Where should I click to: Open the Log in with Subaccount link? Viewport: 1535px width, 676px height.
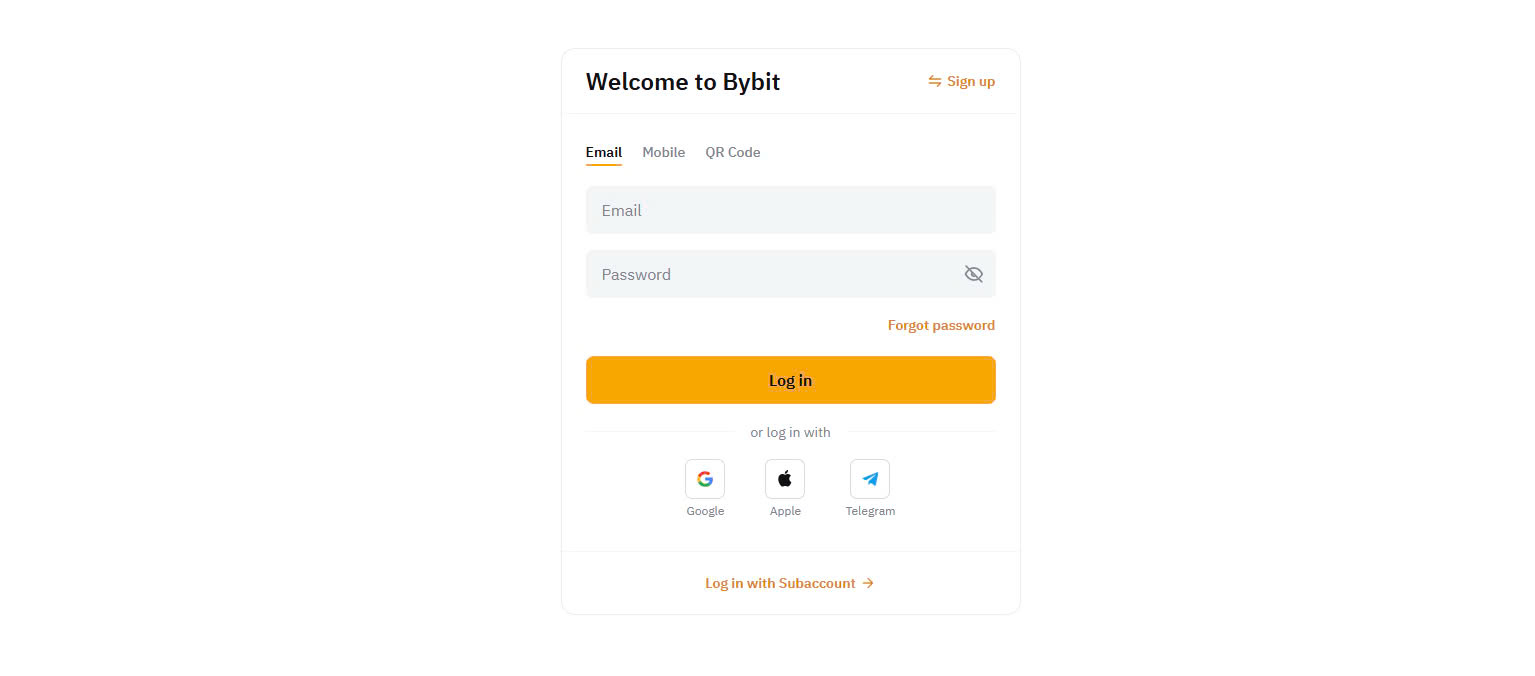[x=780, y=583]
